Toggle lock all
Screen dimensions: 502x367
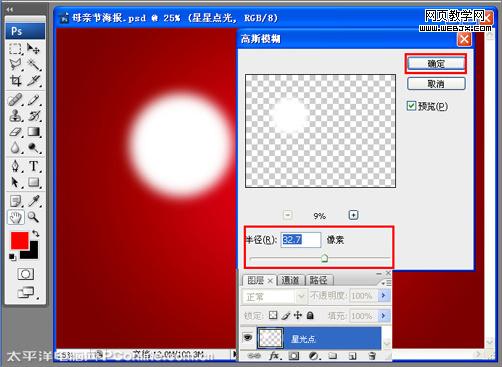(310, 315)
